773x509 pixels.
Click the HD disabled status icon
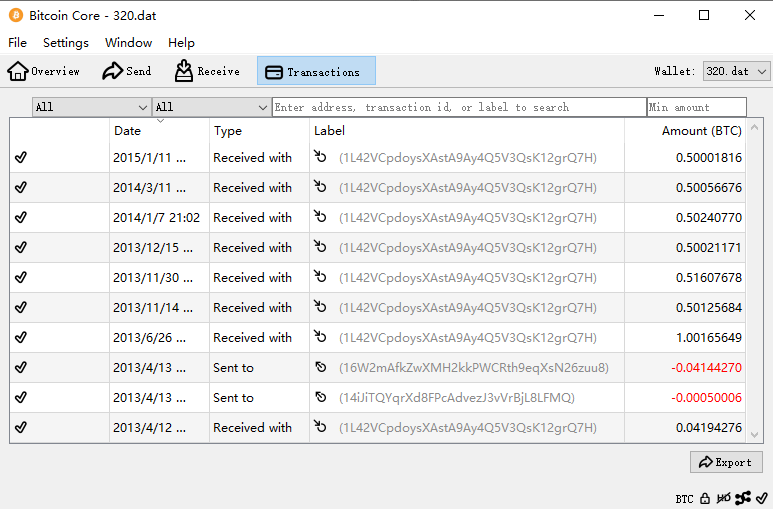click(x=723, y=498)
